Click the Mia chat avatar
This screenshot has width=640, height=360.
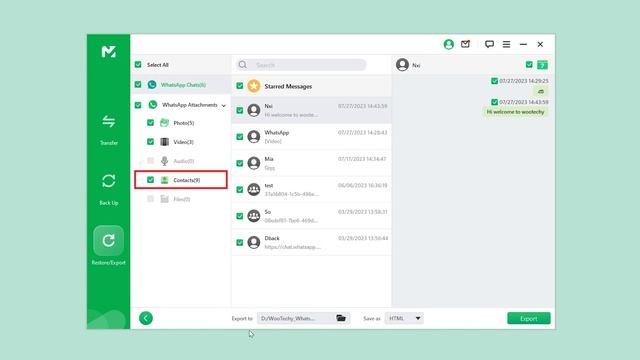[254, 163]
